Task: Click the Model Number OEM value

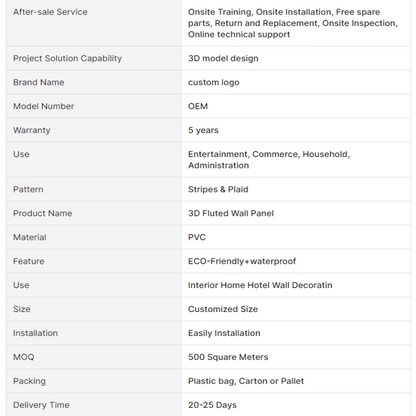Action: click(x=198, y=106)
